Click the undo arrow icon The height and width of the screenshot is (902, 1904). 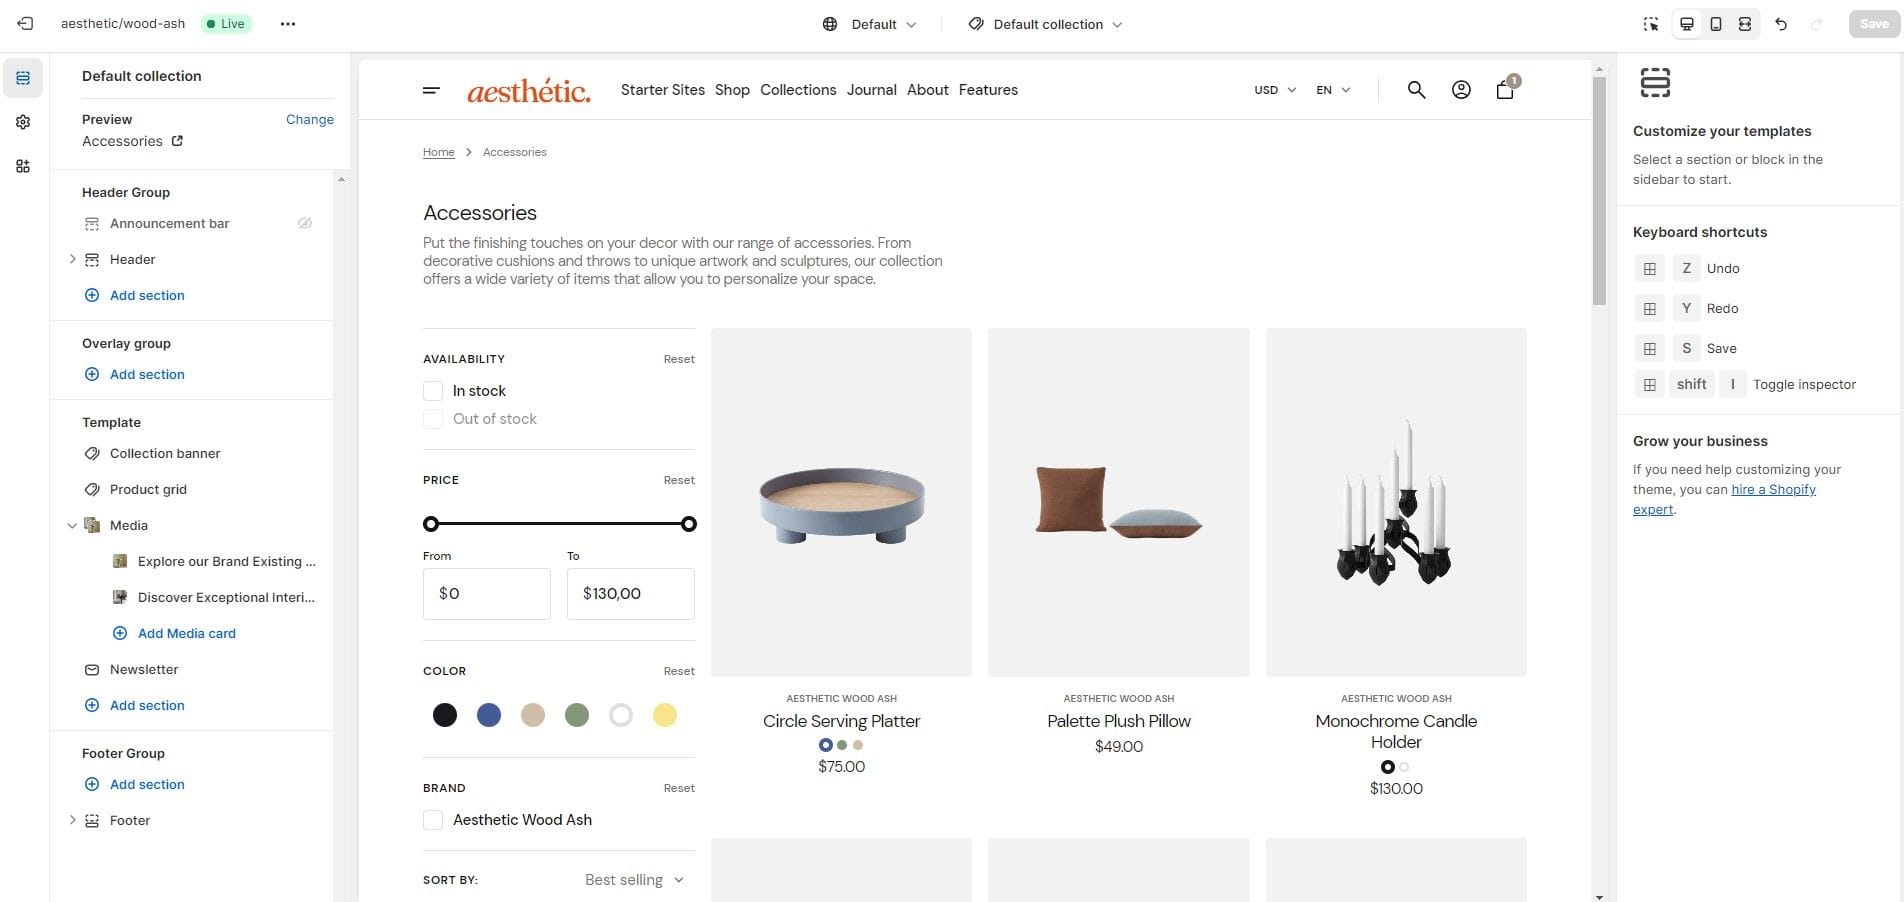click(1781, 24)
